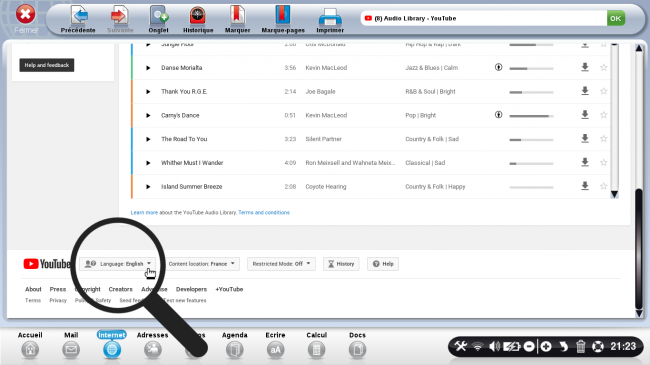Download The Road To You

(585, 139)
